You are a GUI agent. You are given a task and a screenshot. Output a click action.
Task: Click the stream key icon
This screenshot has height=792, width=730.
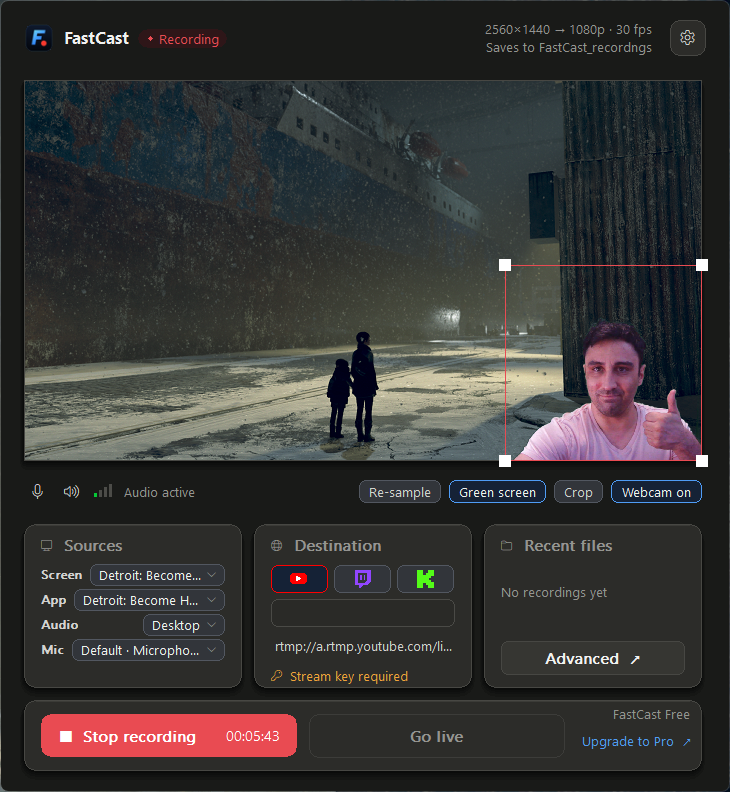pos(276,676)
